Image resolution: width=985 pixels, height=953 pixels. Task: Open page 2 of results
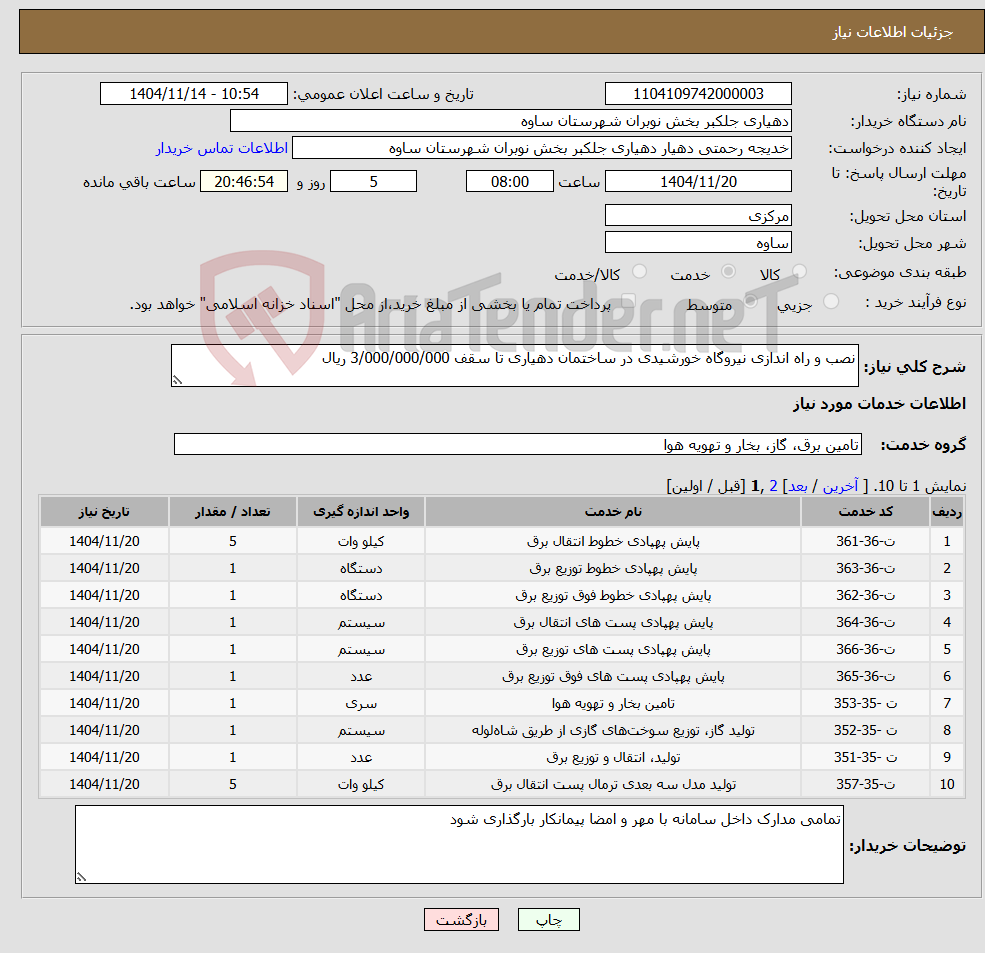point(773,486)
